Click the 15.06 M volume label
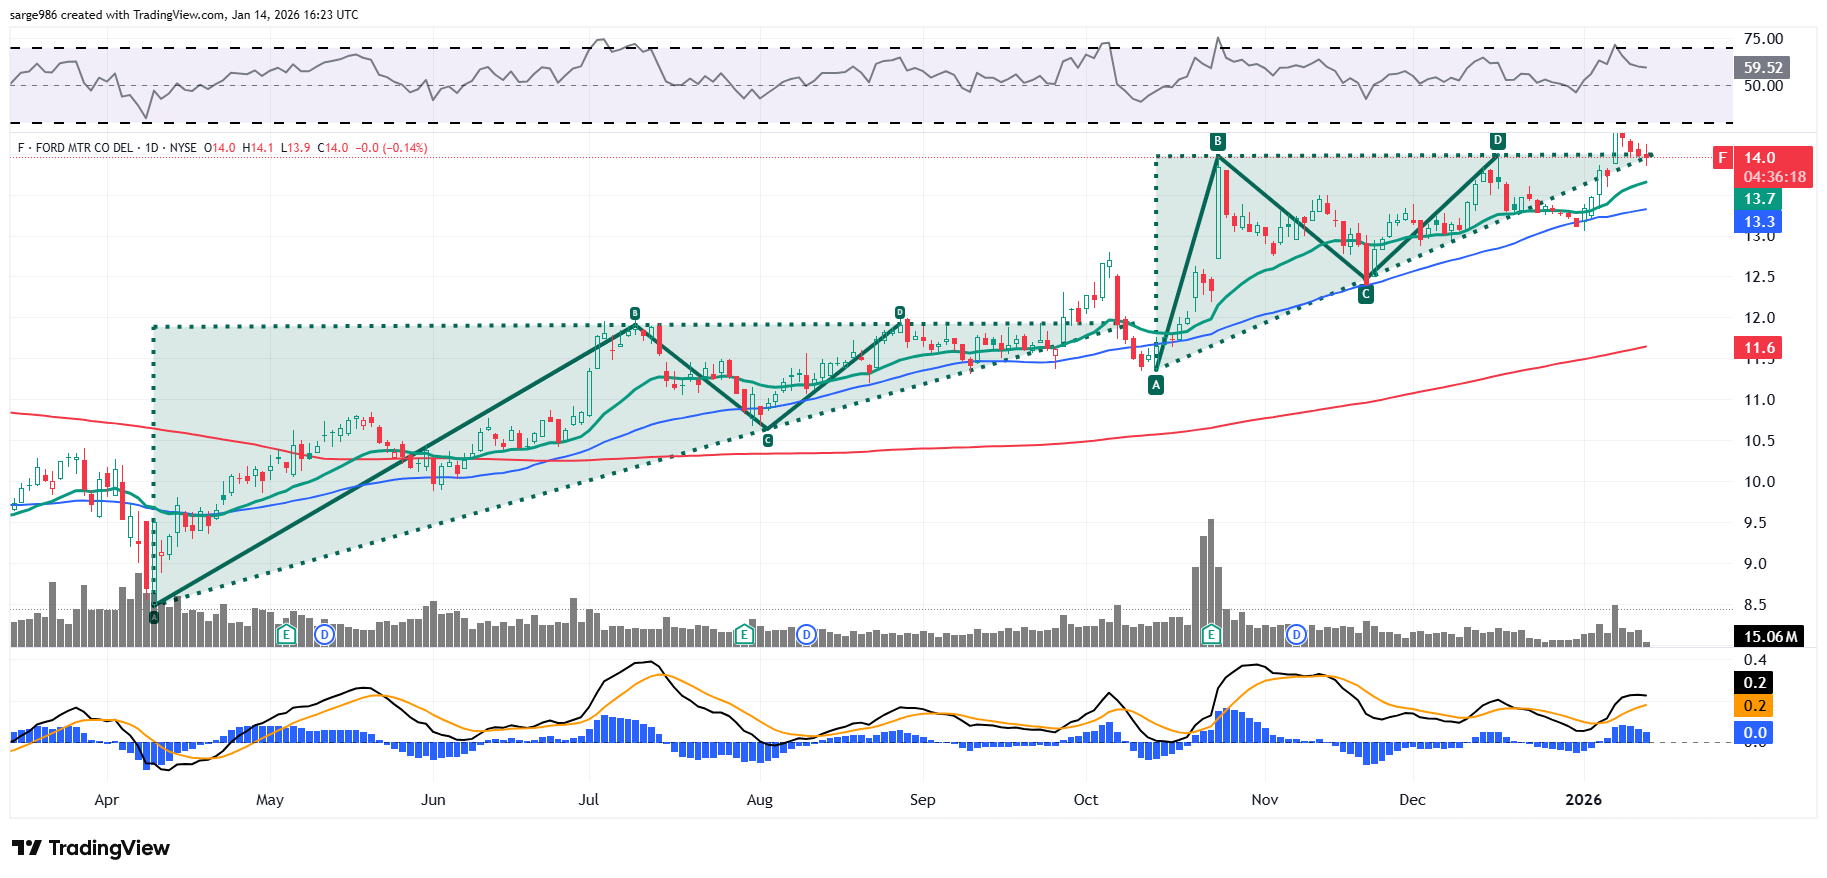 (x=1769, y=636)
